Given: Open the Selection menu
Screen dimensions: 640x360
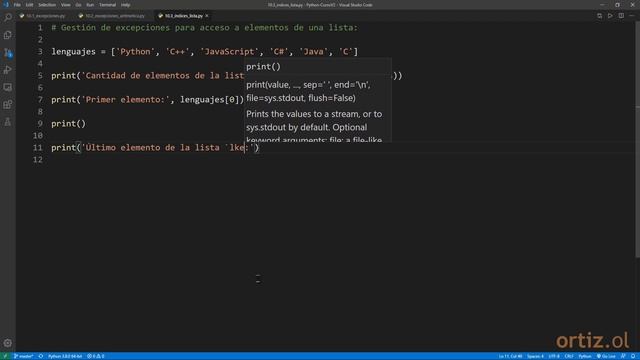Looking at the screenshot, I should pyautogui.click(x=47, y=5).
